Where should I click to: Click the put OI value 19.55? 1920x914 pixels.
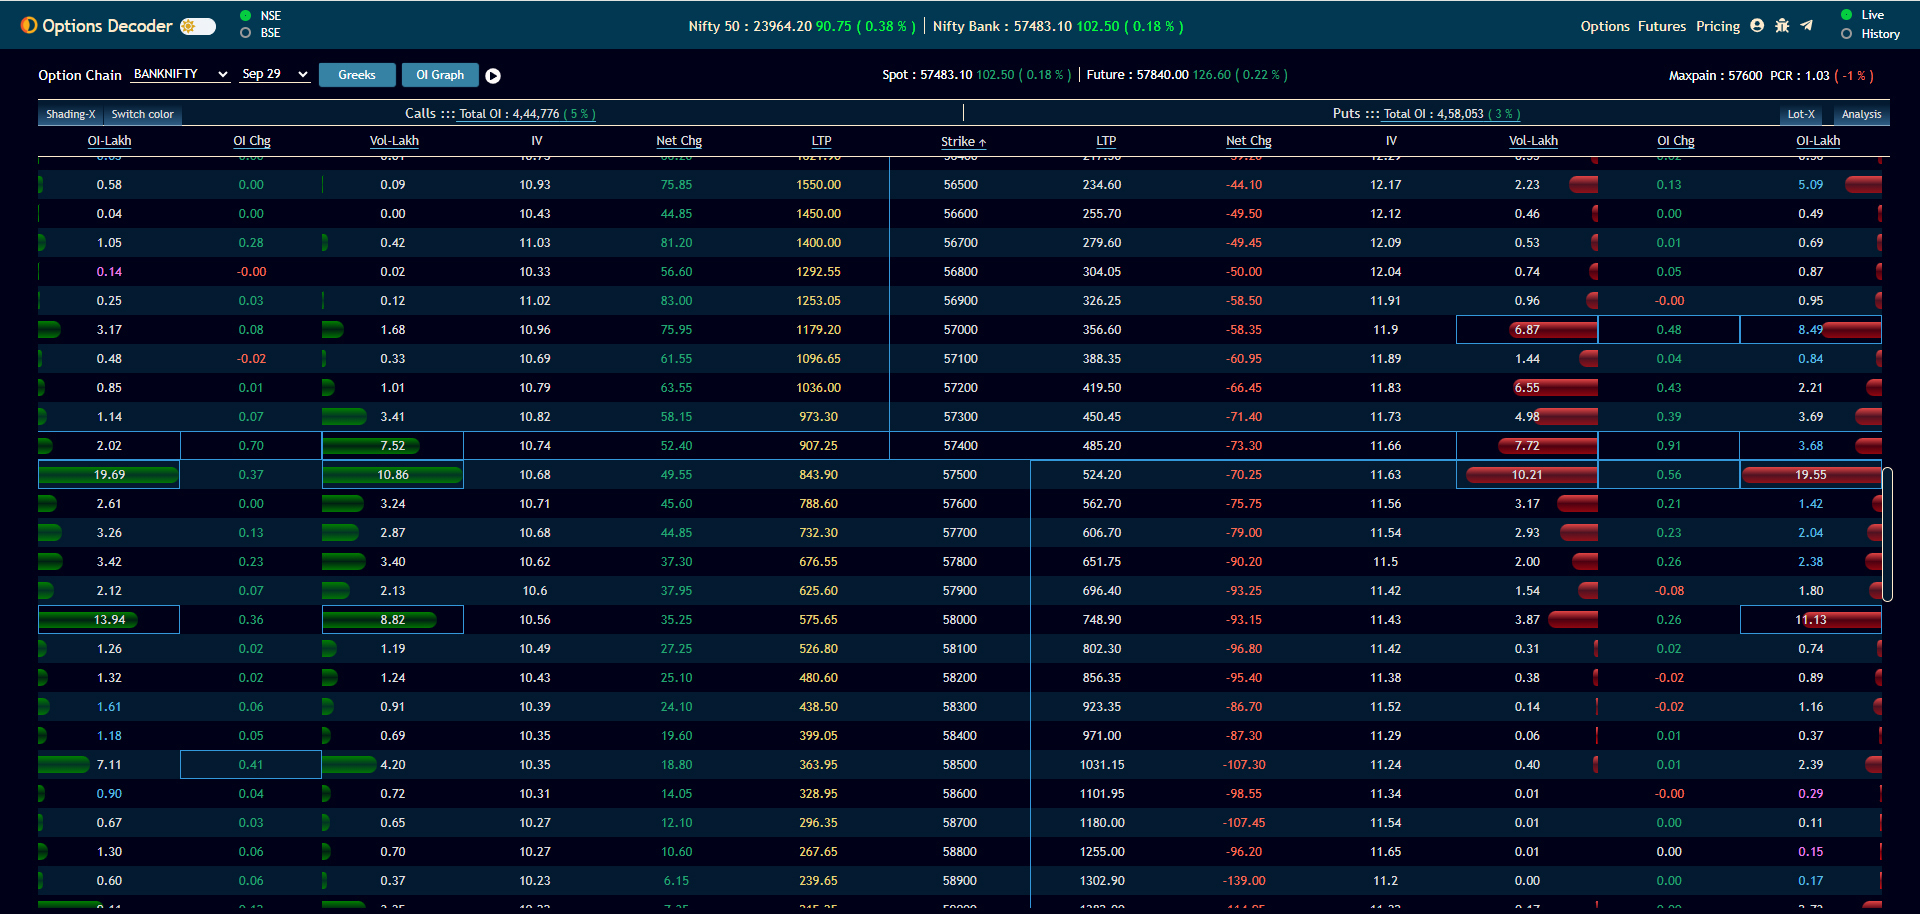tap(1810, 475)
